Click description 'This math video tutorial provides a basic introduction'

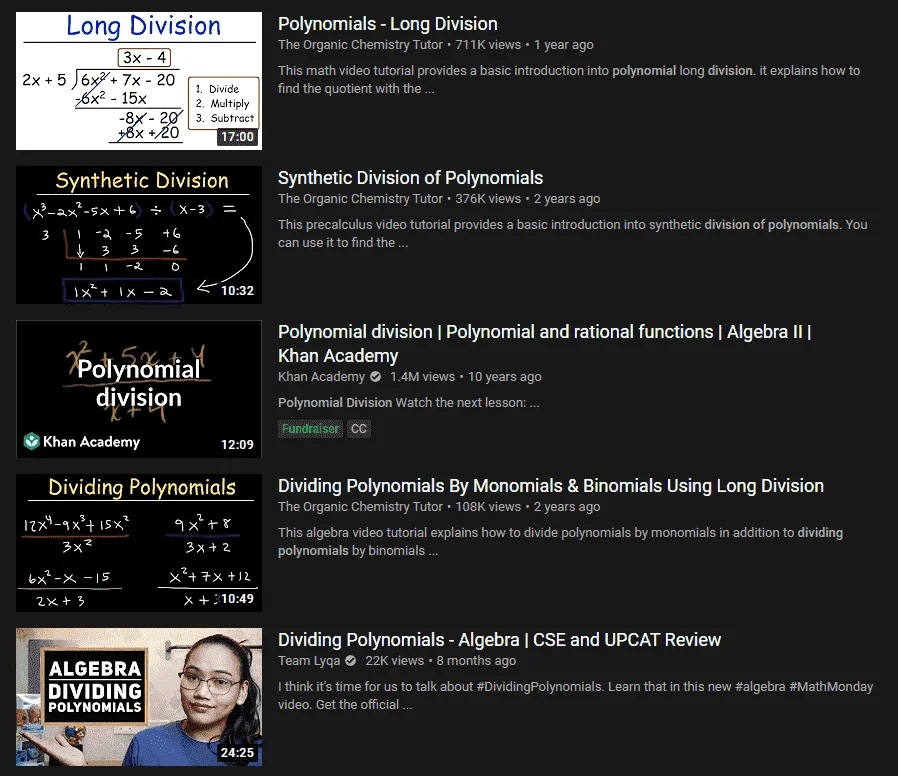[x=569, y=80]
